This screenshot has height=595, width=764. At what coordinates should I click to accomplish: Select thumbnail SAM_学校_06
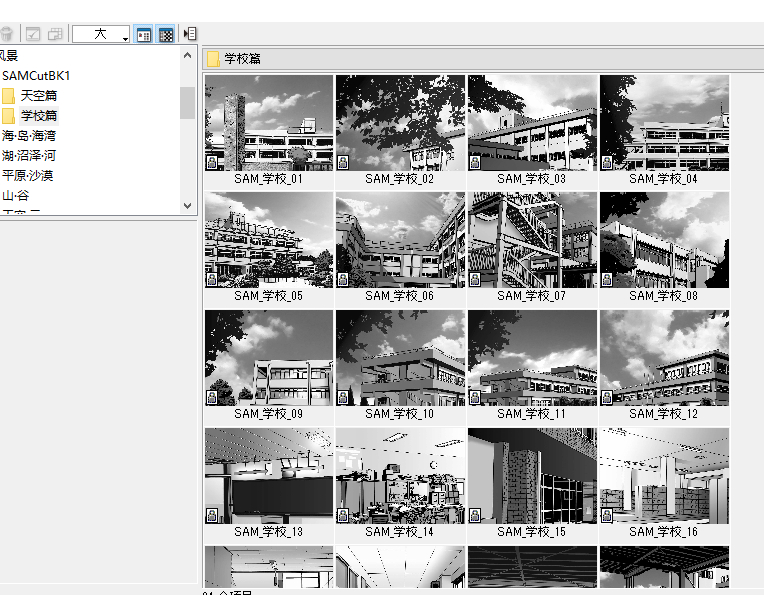pos(400,240)
